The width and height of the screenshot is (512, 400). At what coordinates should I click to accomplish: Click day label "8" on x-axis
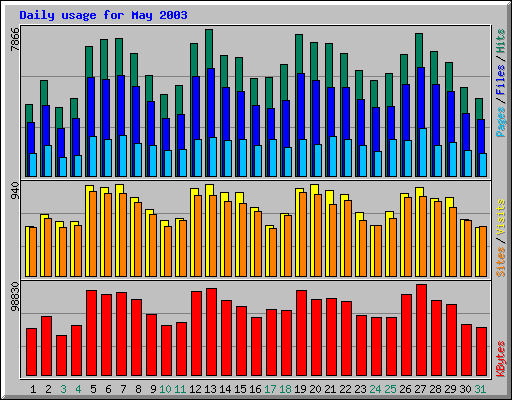138,389
